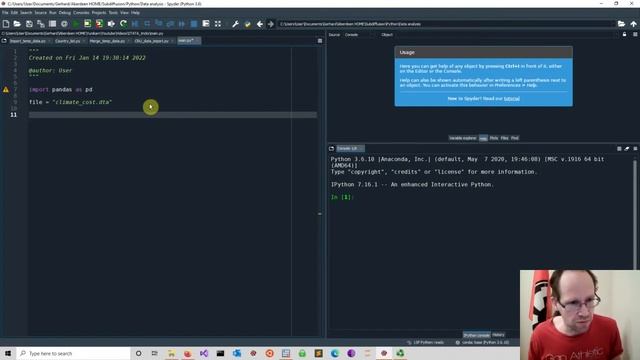This screenshot has width=640, height=360.
Task: Open the Debug menu
Action: (64, 13)
